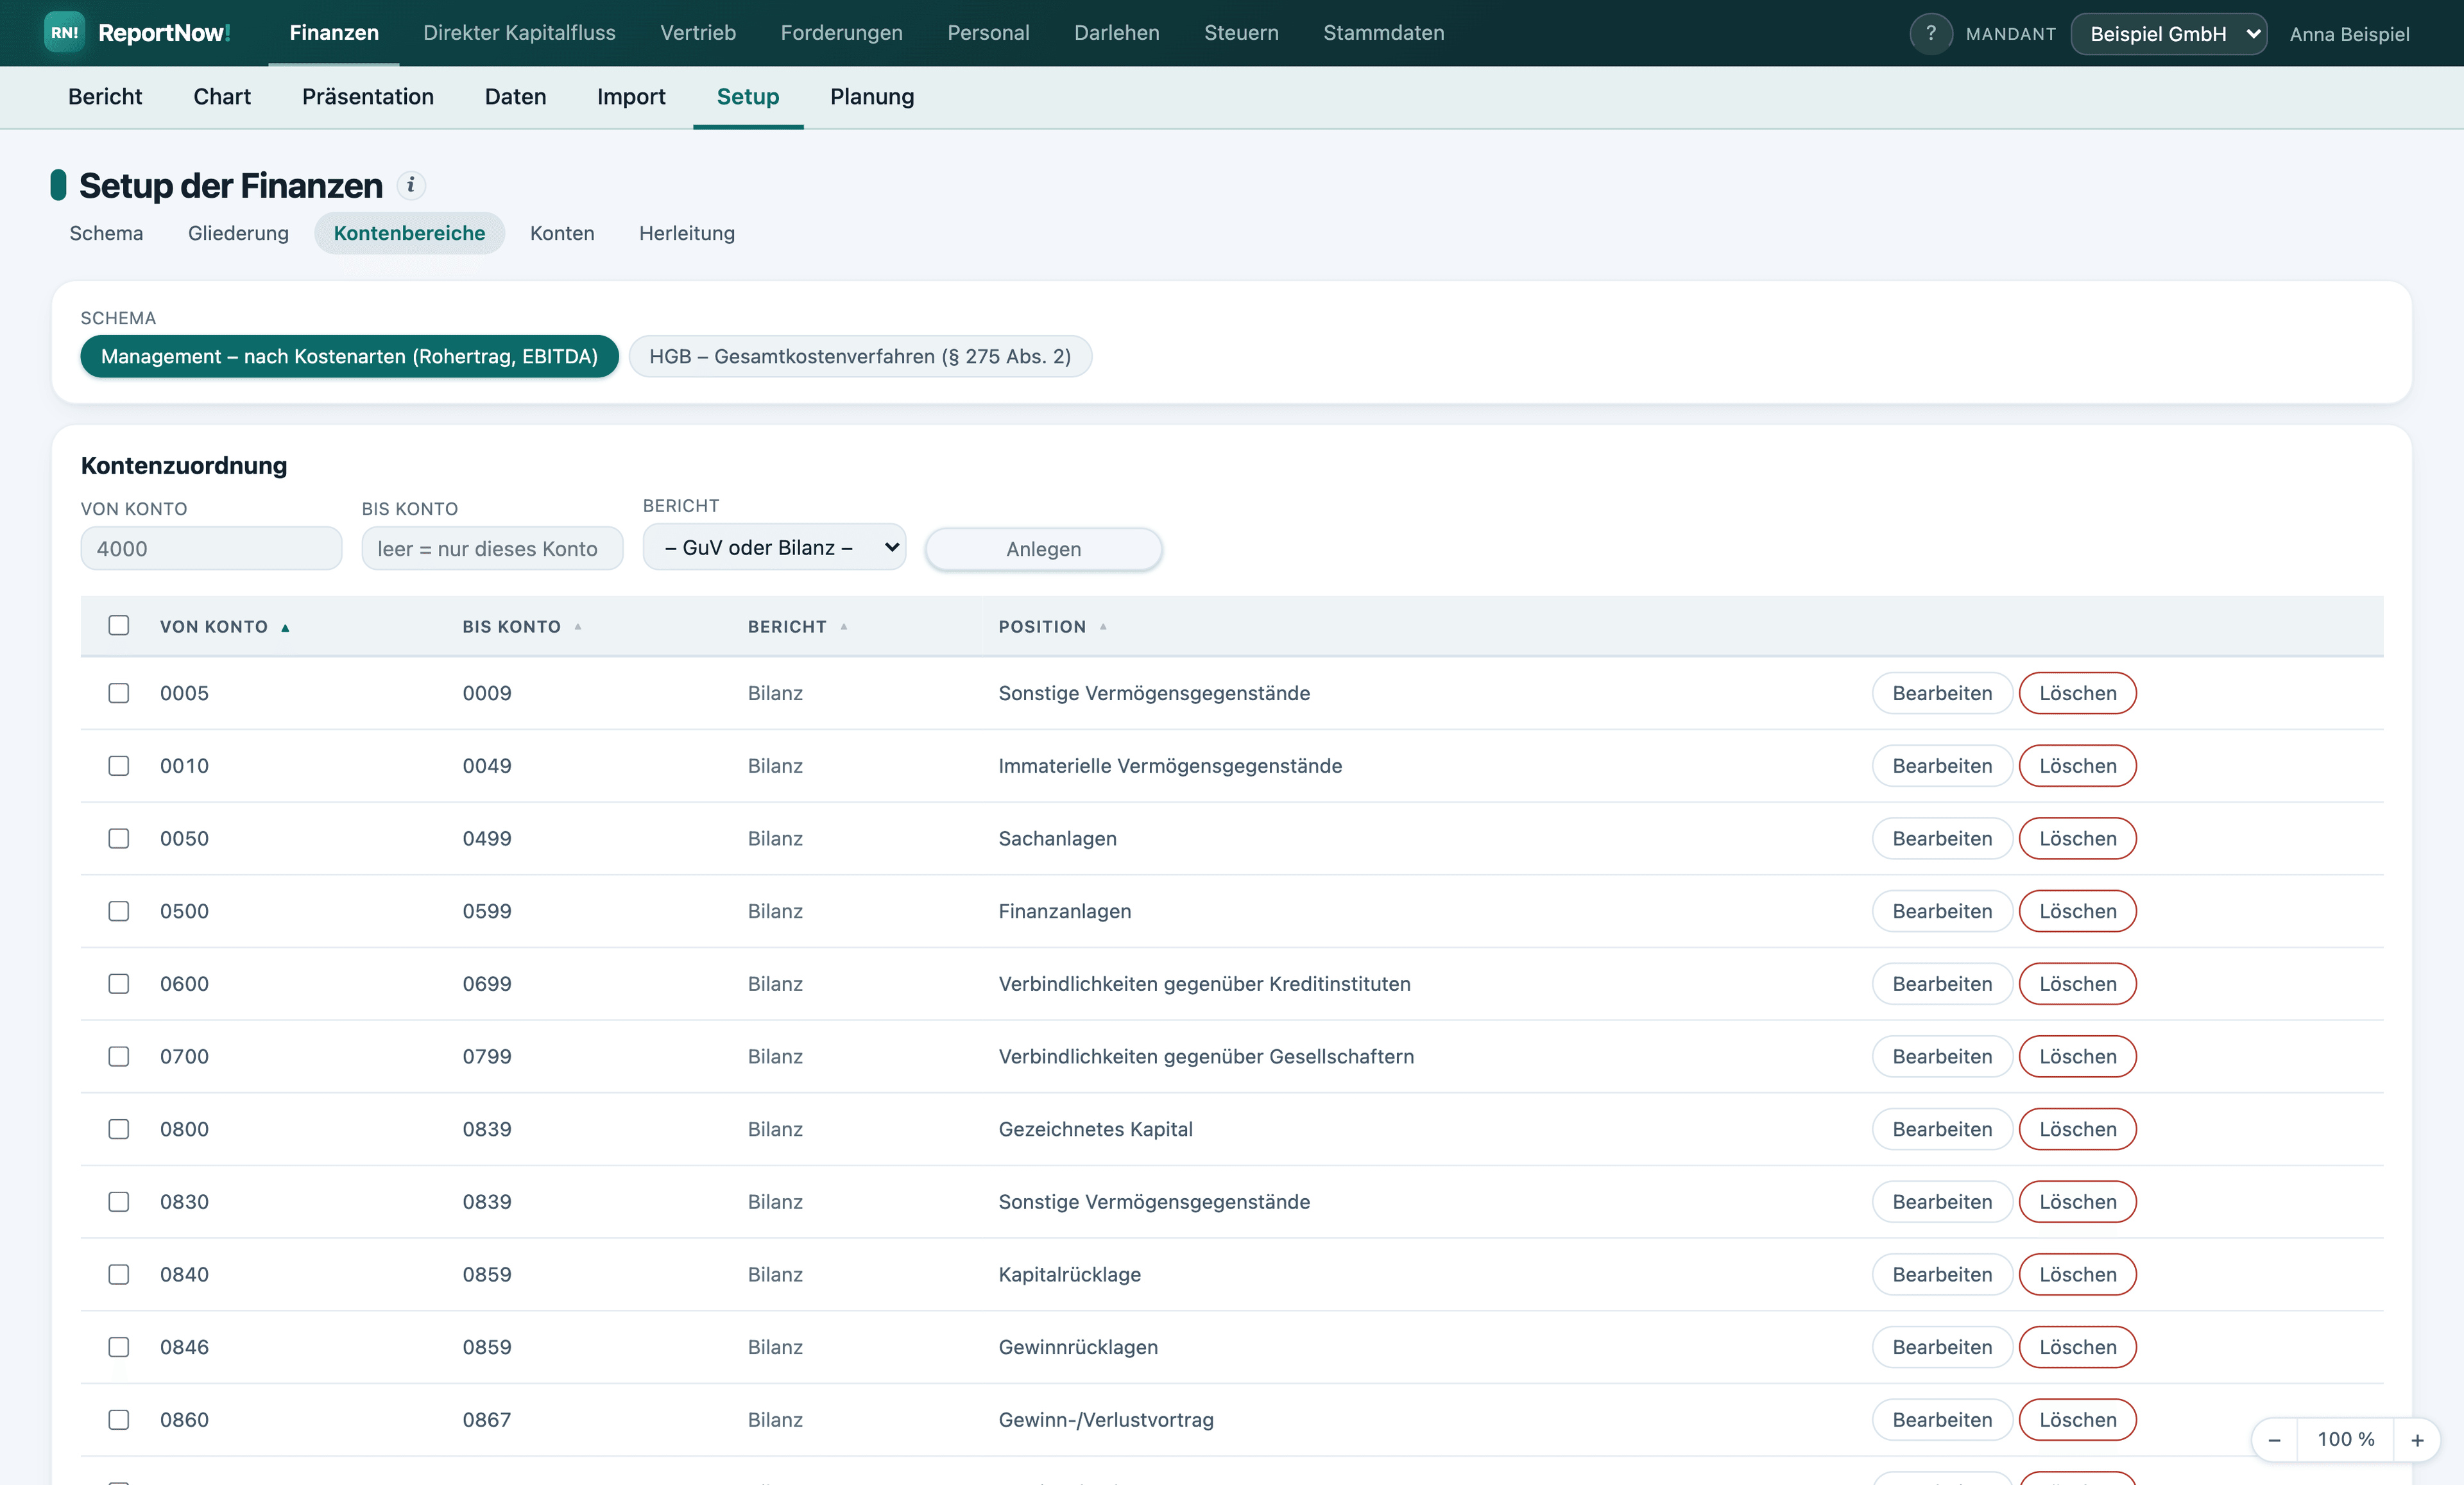Delete the Immaterielle Vermögensgegenstände row
This screenshot has width=2464, height=1485.
tap(2077, 765)
